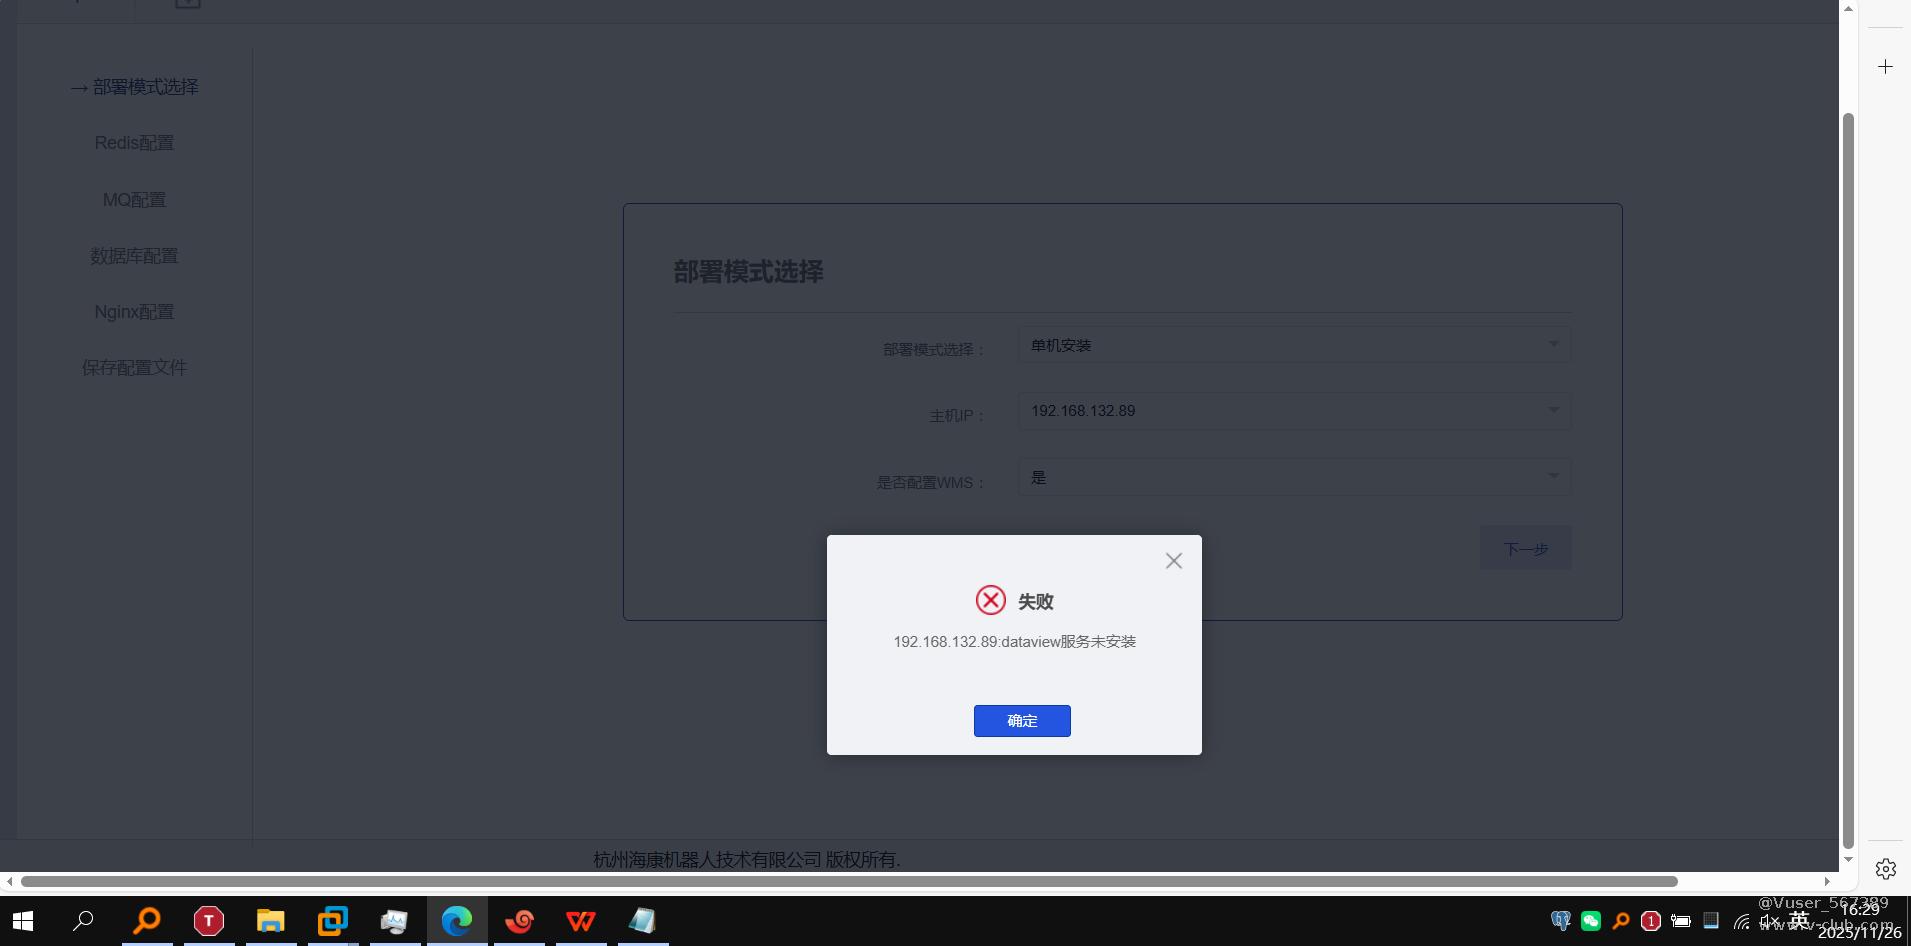Click the plus icon in the browser sidebar

[x=1885, y=67]
